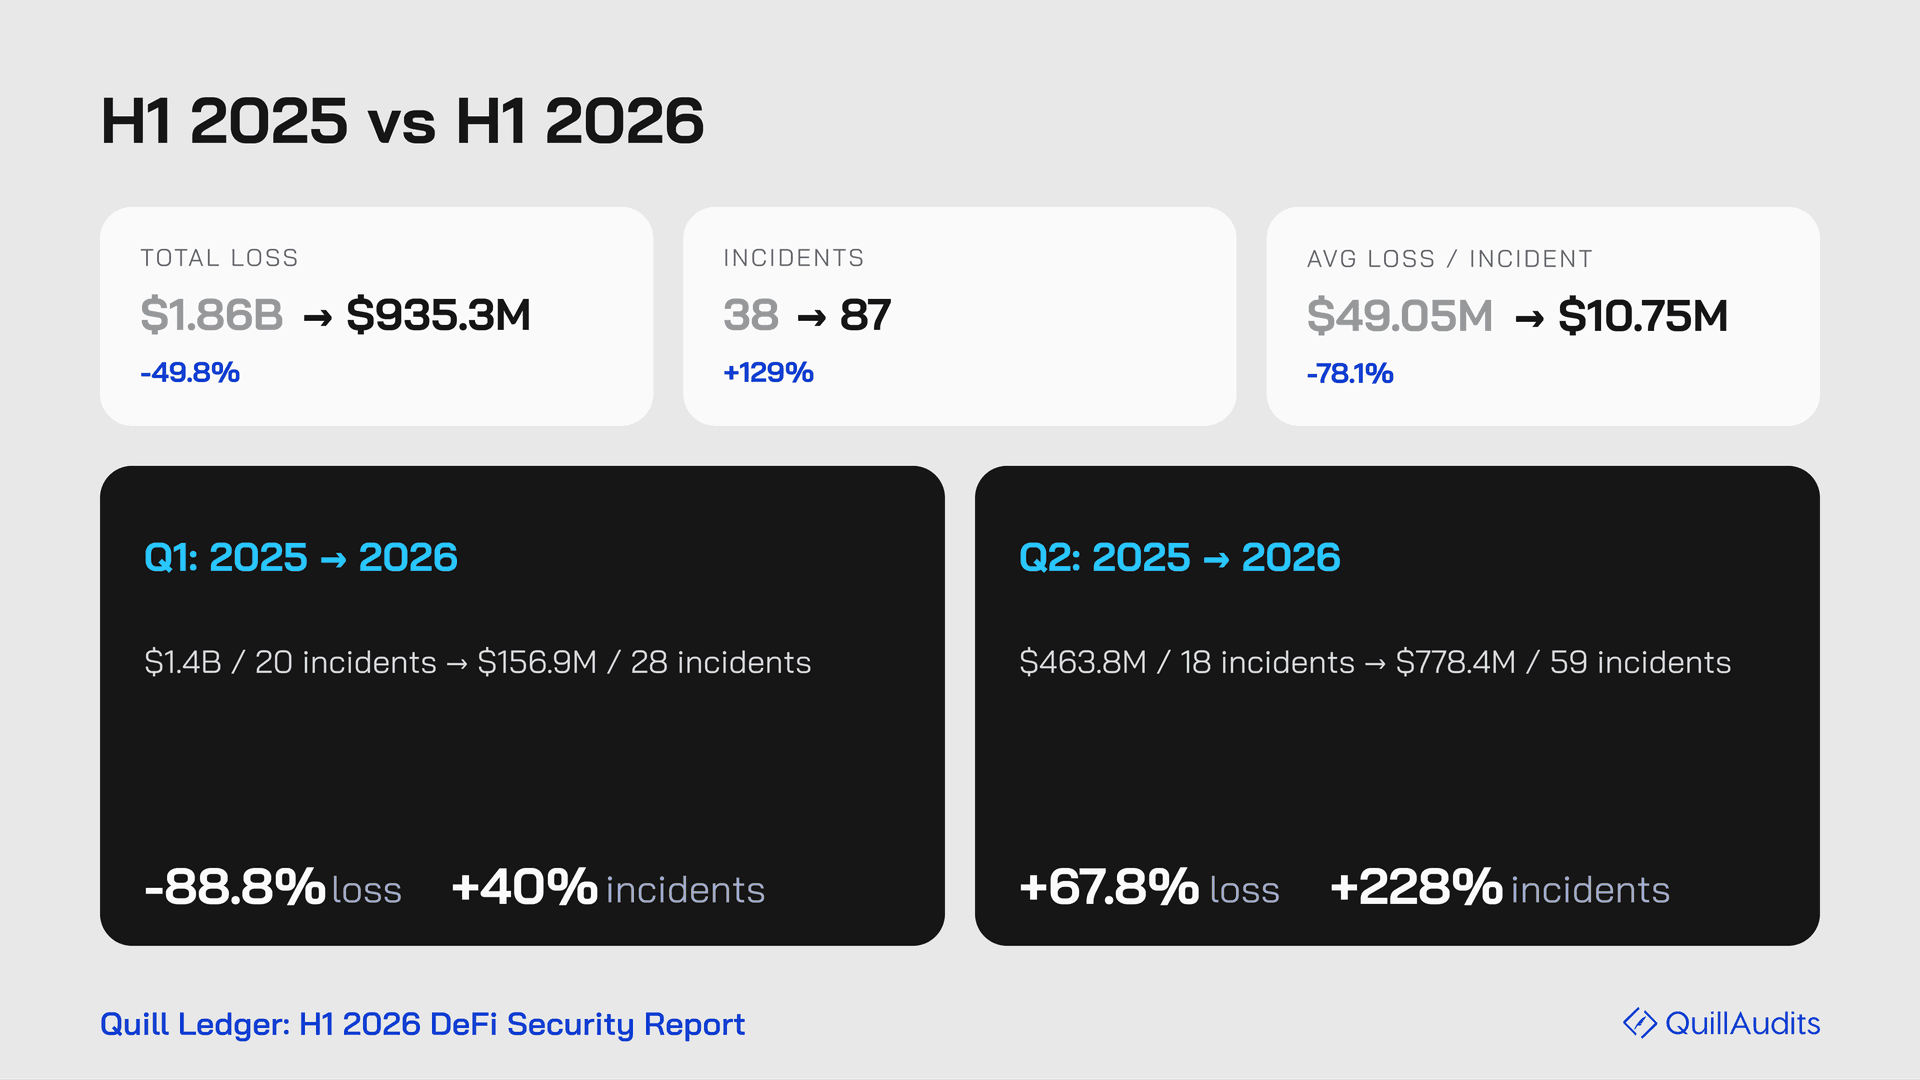Select the Q2 $463.8M / 18 incidents line
Viewport: 1920px width, 1080px height.
(1375, 662)
